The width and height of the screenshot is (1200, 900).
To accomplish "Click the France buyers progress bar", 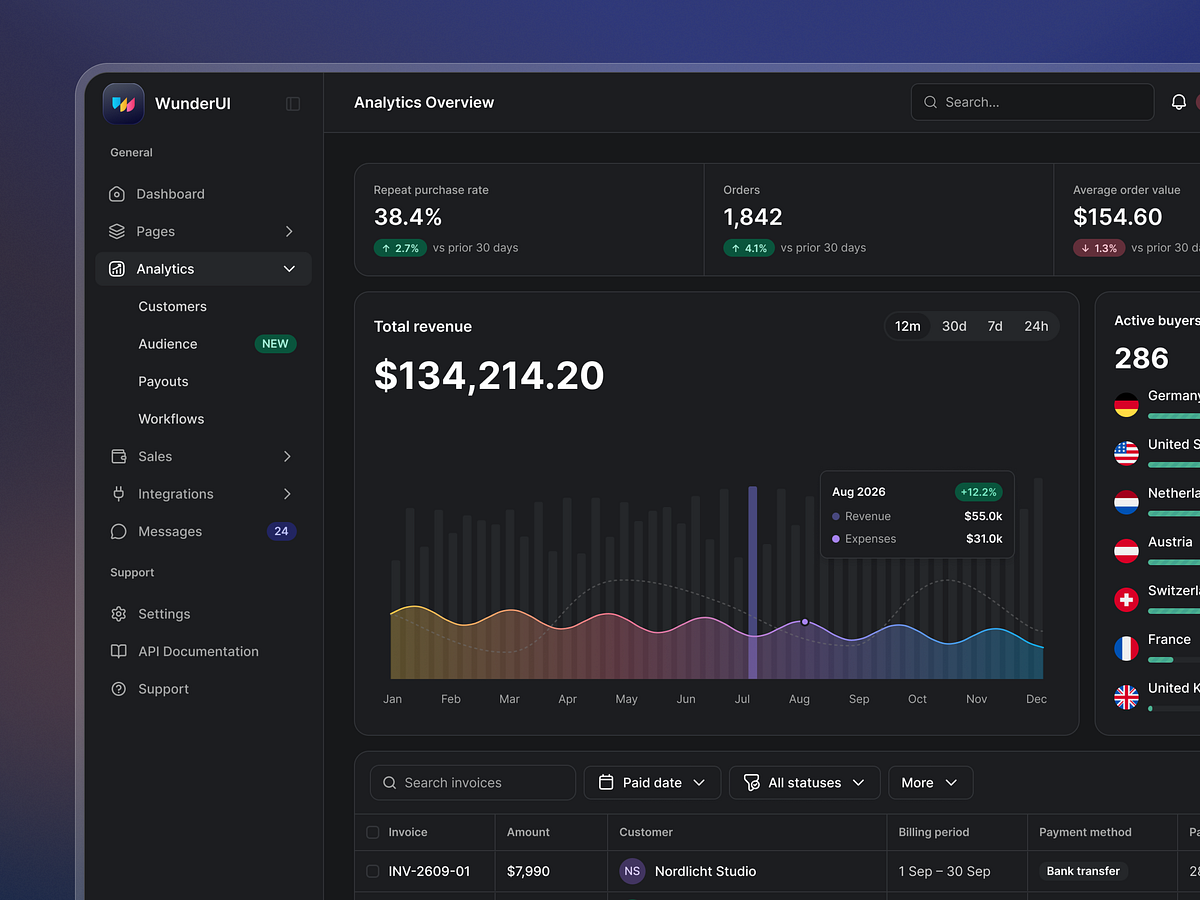I will click(x=1174, y=660).
